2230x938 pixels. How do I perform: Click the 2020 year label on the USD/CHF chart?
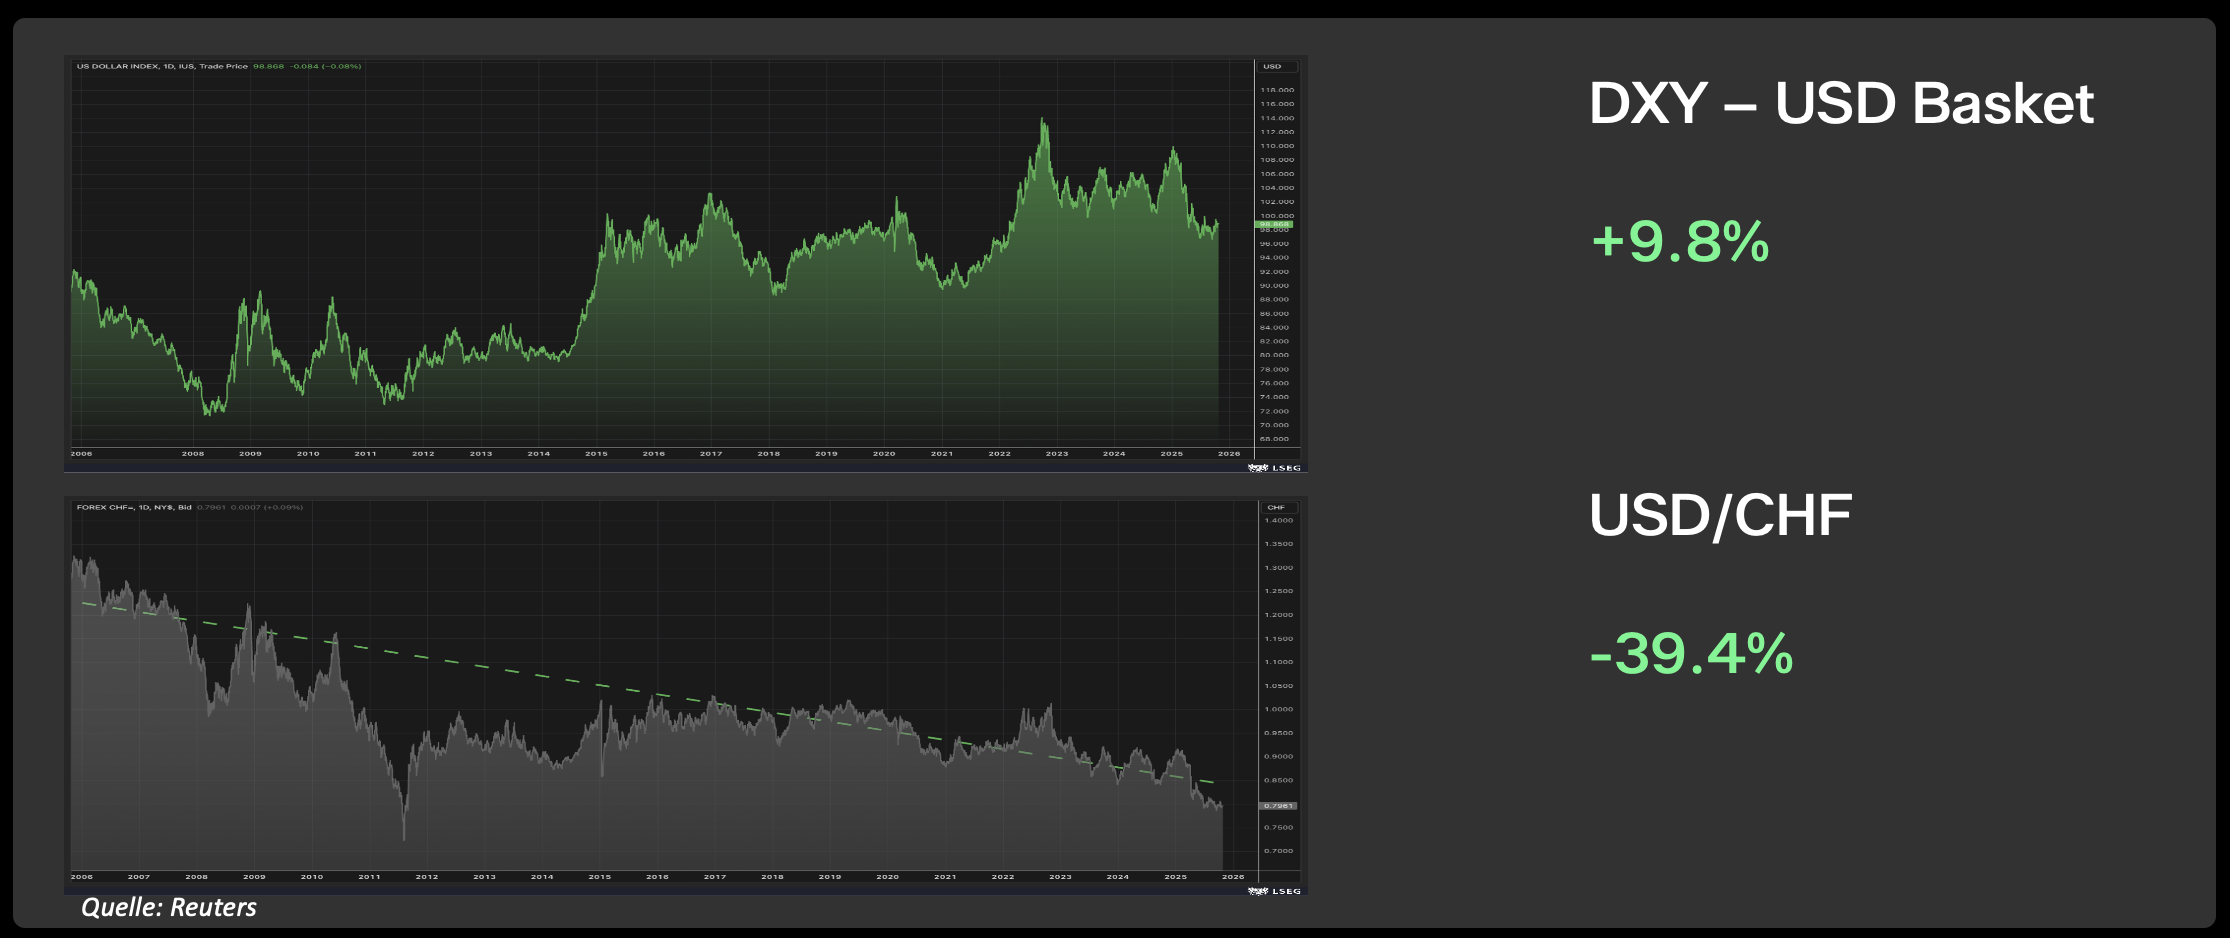pyautogui.click(x=887, y=876)
